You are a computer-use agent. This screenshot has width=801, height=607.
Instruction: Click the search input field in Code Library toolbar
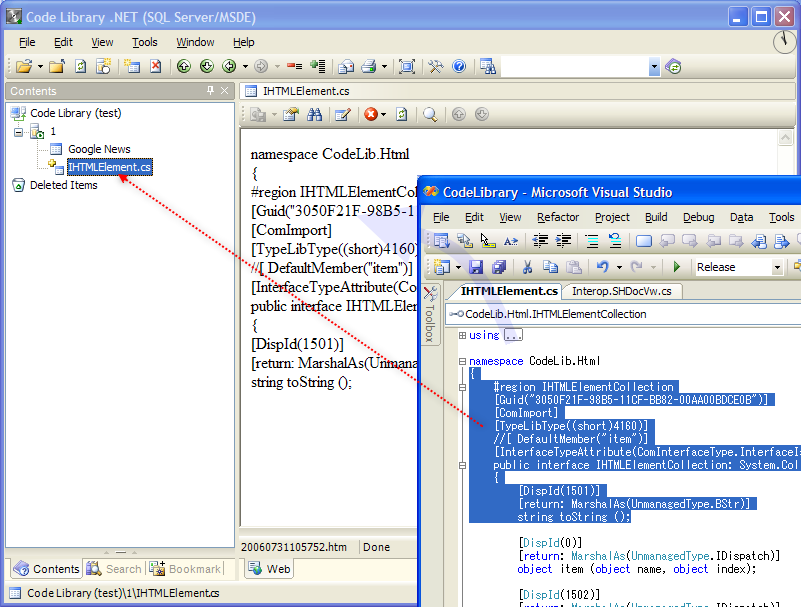[x=575, y=66]
